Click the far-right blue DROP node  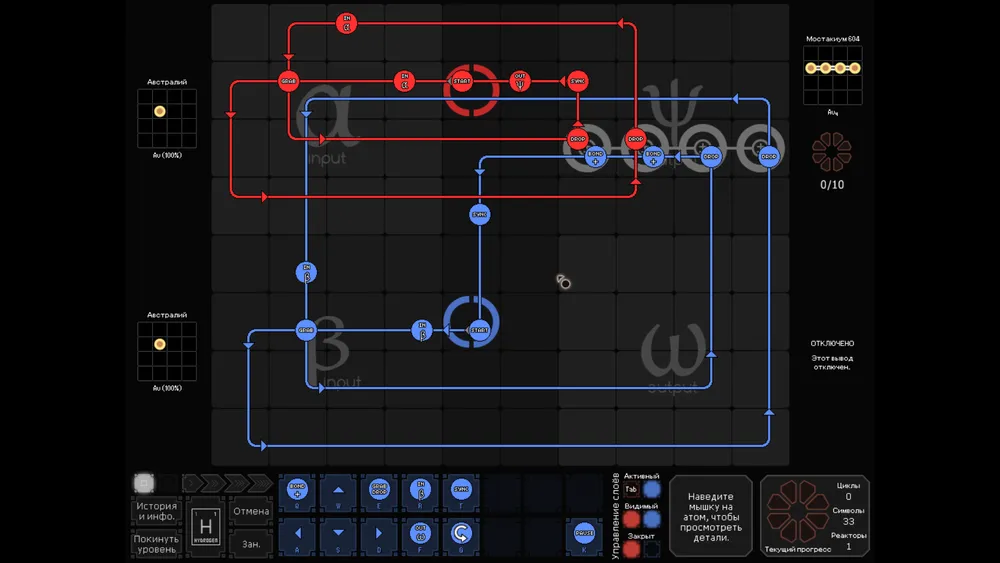pos(769,156)
